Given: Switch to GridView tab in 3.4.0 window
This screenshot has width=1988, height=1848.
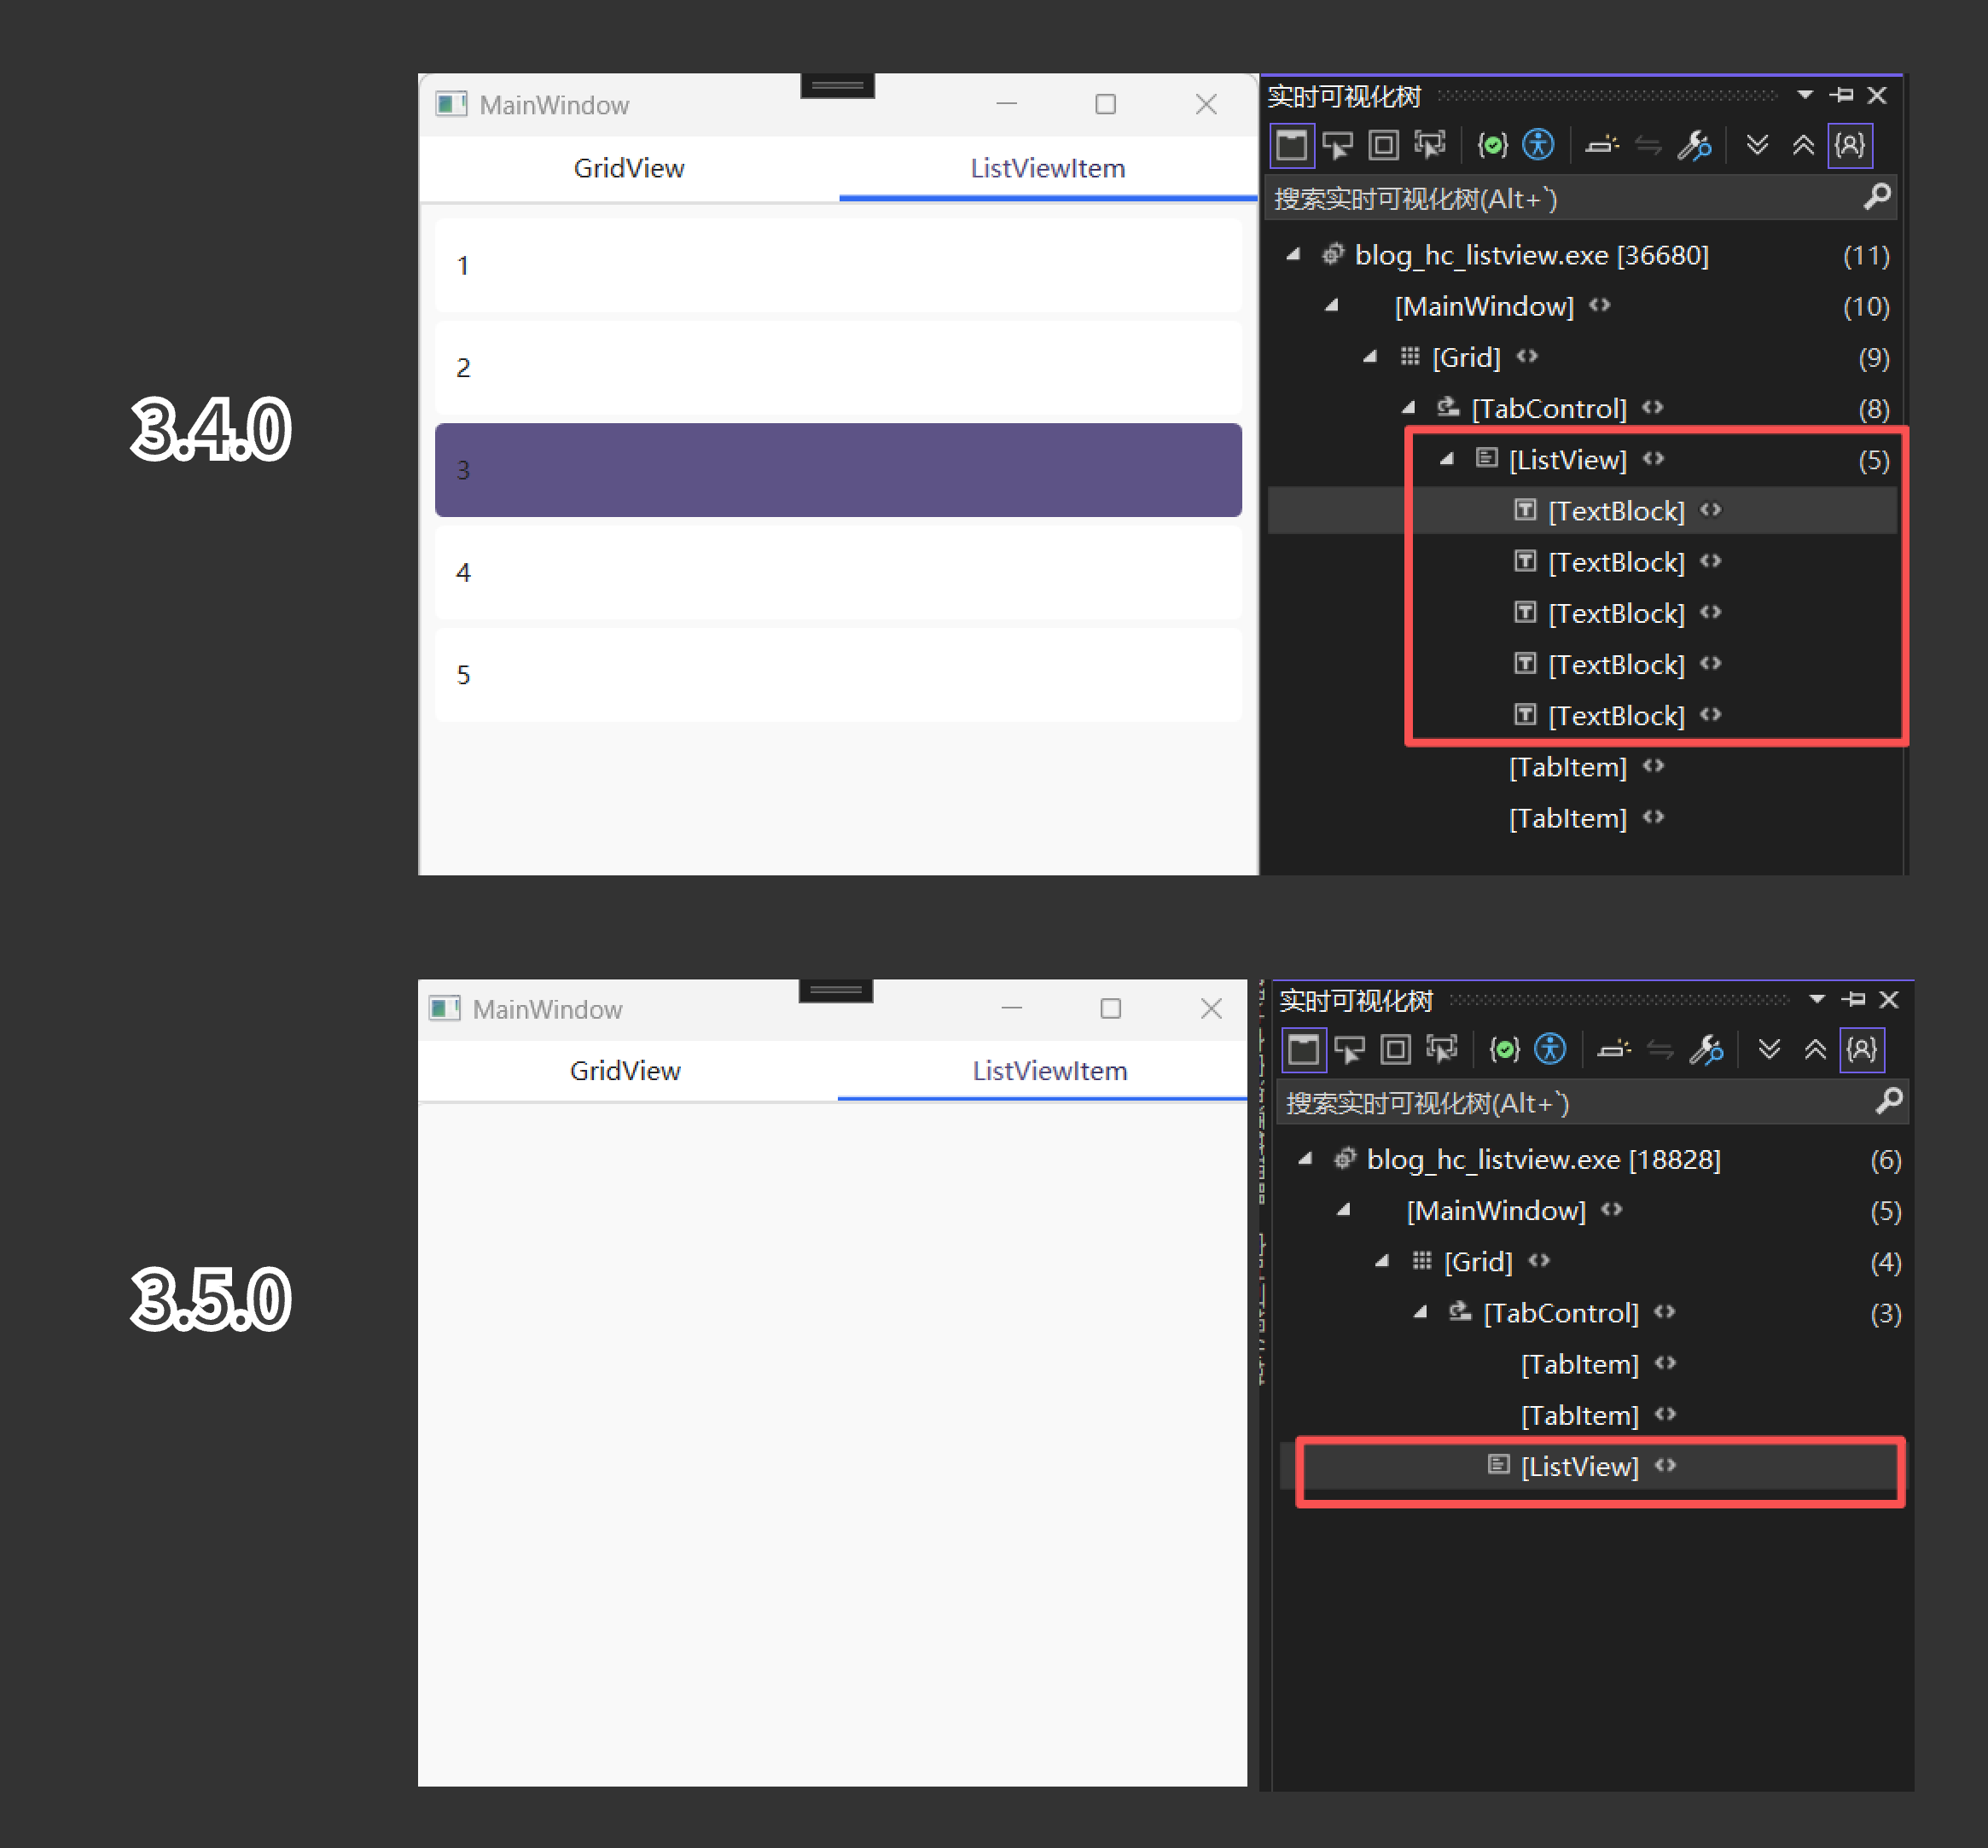Looking at the screenshot, I should point(629,168).
